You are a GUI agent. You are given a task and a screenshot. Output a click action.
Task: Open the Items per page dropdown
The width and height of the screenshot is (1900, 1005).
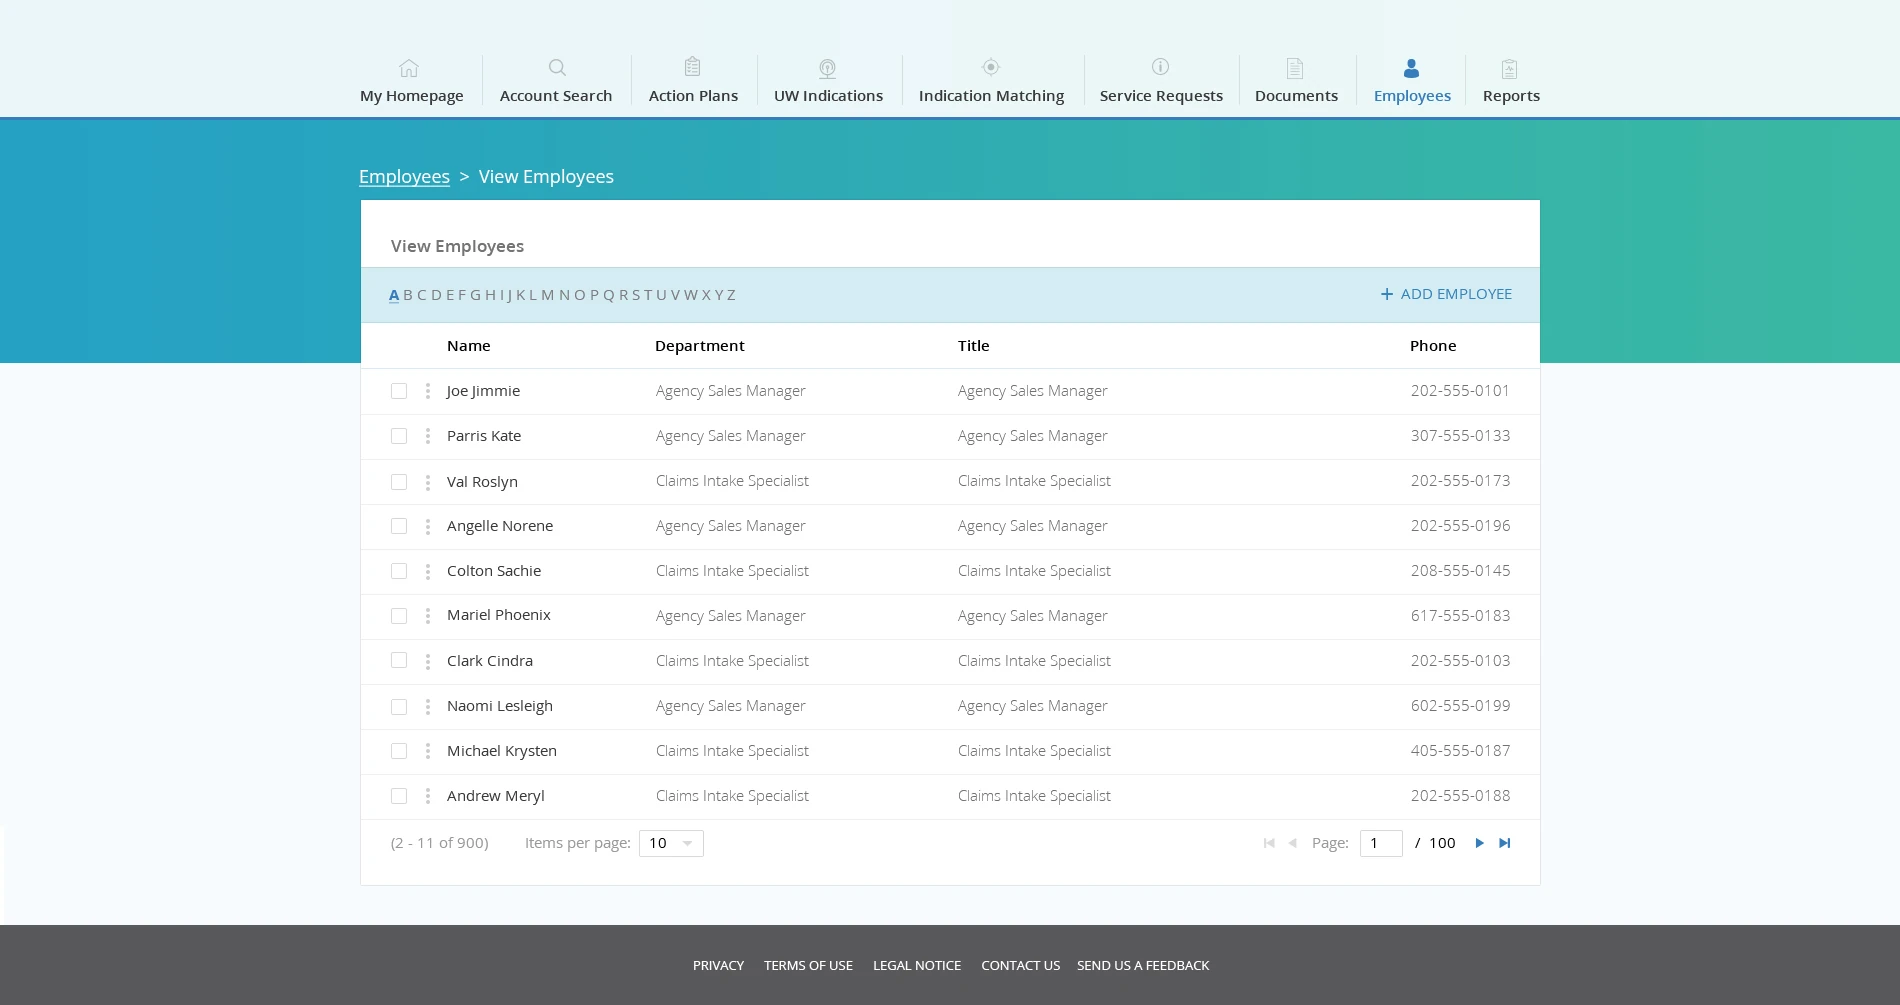tap(671, 843)
